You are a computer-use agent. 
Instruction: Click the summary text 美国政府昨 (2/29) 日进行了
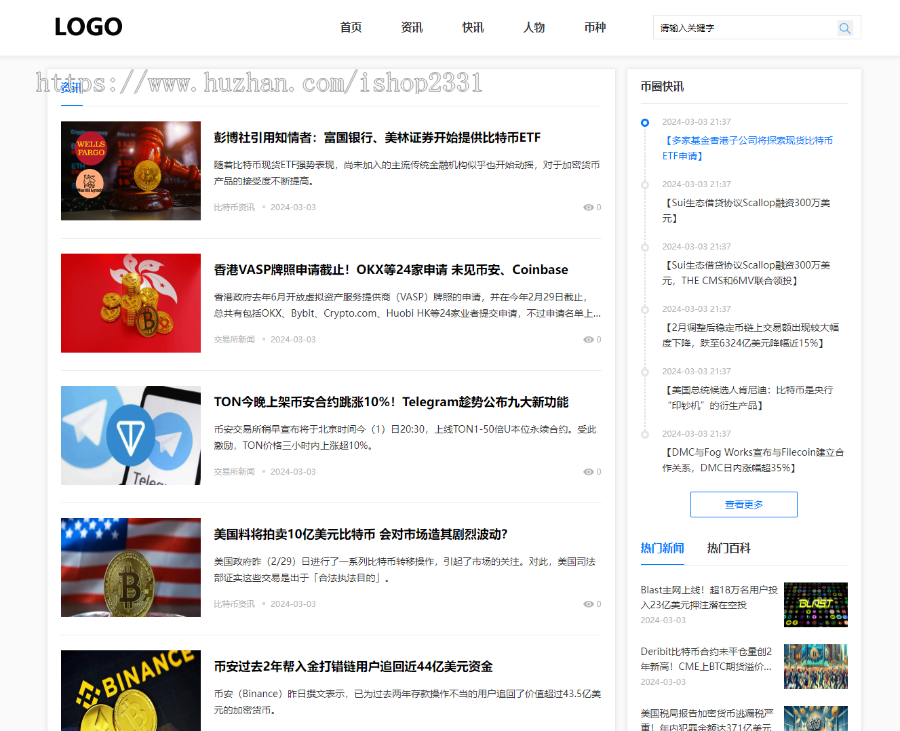tap(405, 570)
